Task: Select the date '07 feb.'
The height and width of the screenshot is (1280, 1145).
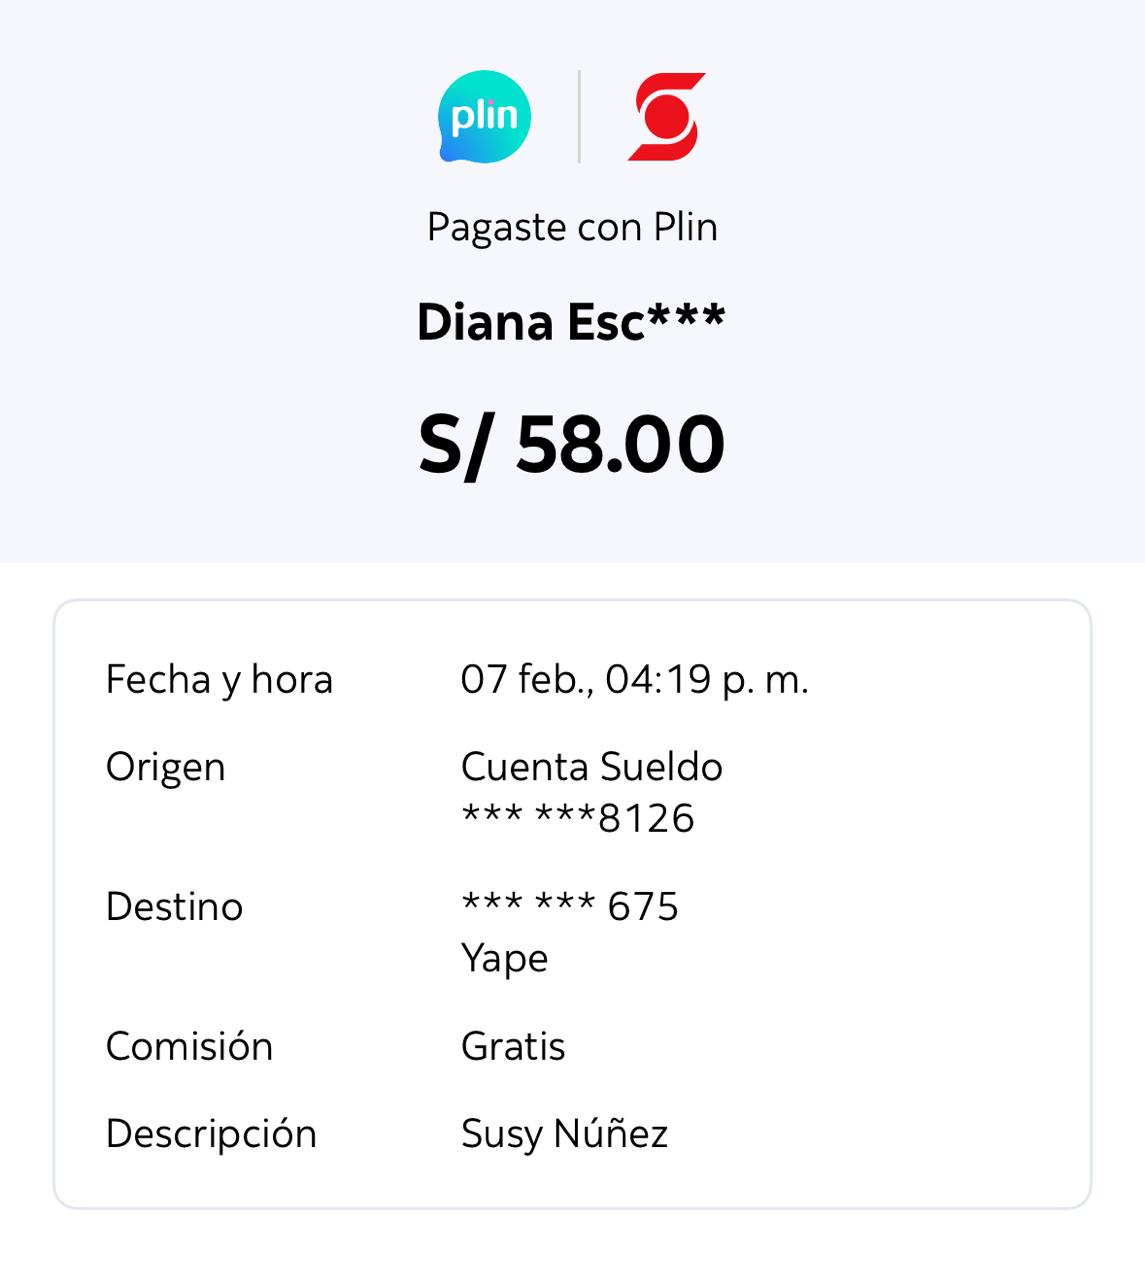Action: pyautogui.click(x=526, y=680)
